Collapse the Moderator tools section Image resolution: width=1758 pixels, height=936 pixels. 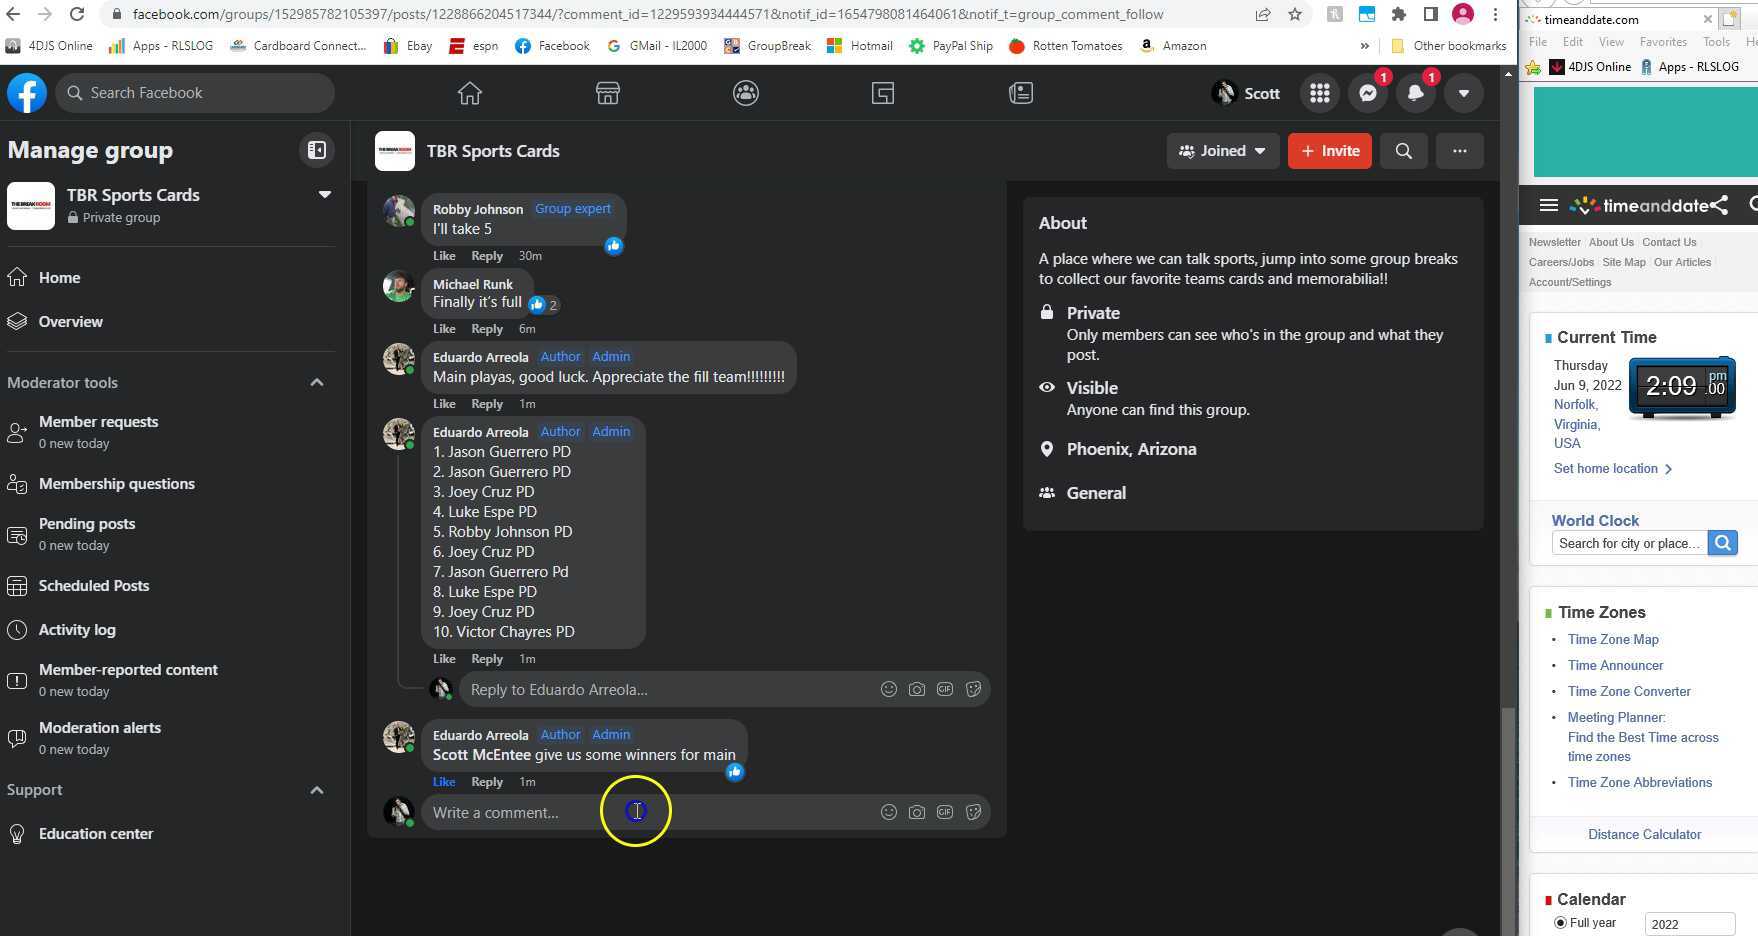pos(317,382)
